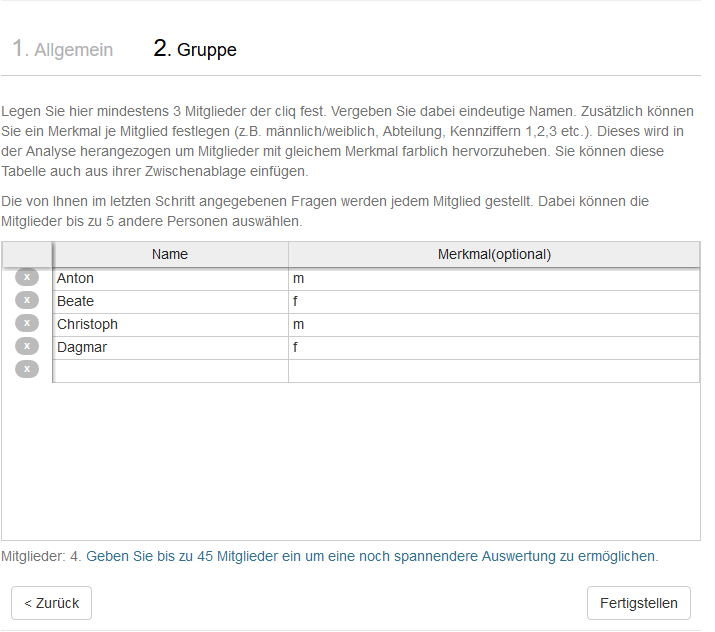Image resolution: width=715 pixels, height=632 pixels.
Task: Click the empty Merkmal cell in the last row
Action: click(494, 371)
